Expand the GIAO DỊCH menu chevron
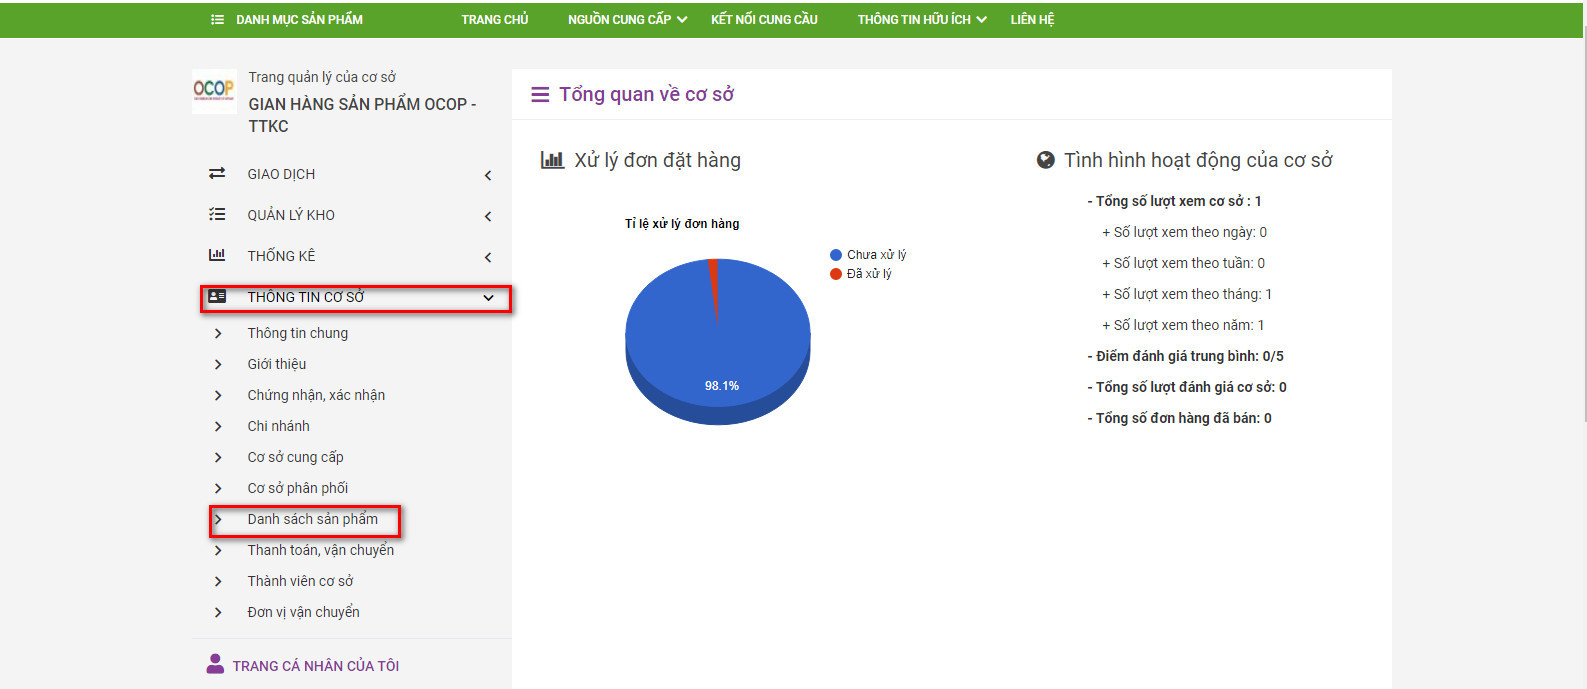1587x689 pixels. click(x=488, y=175)
